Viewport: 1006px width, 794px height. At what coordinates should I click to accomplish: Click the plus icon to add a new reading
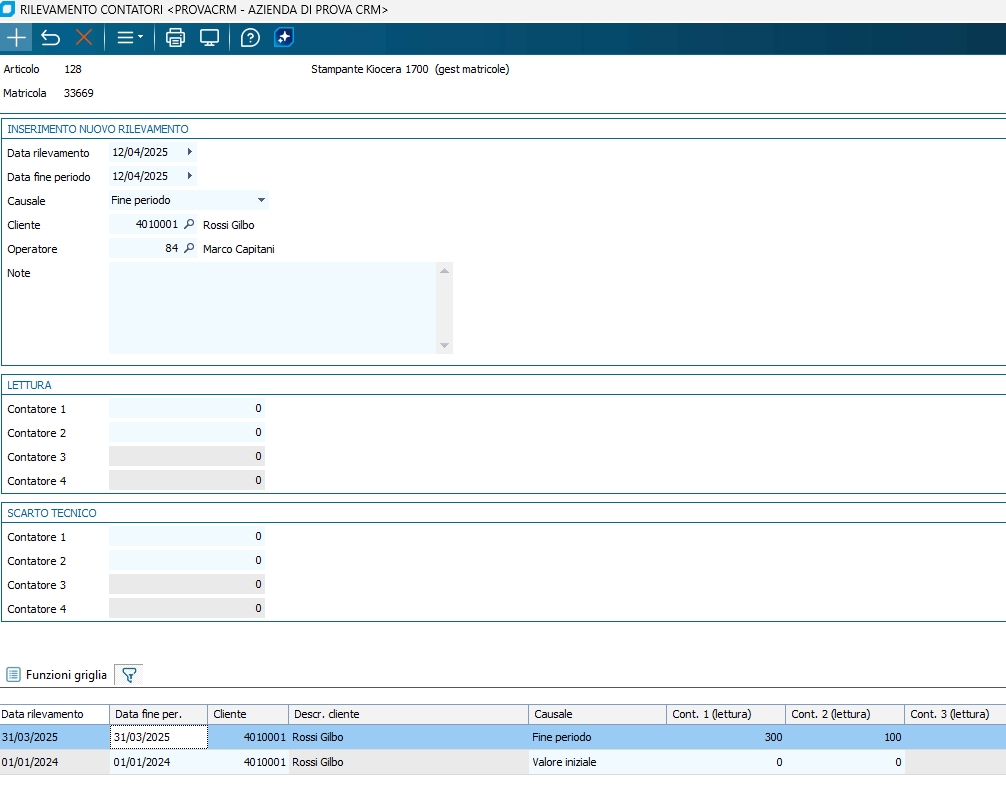[16, 38]
